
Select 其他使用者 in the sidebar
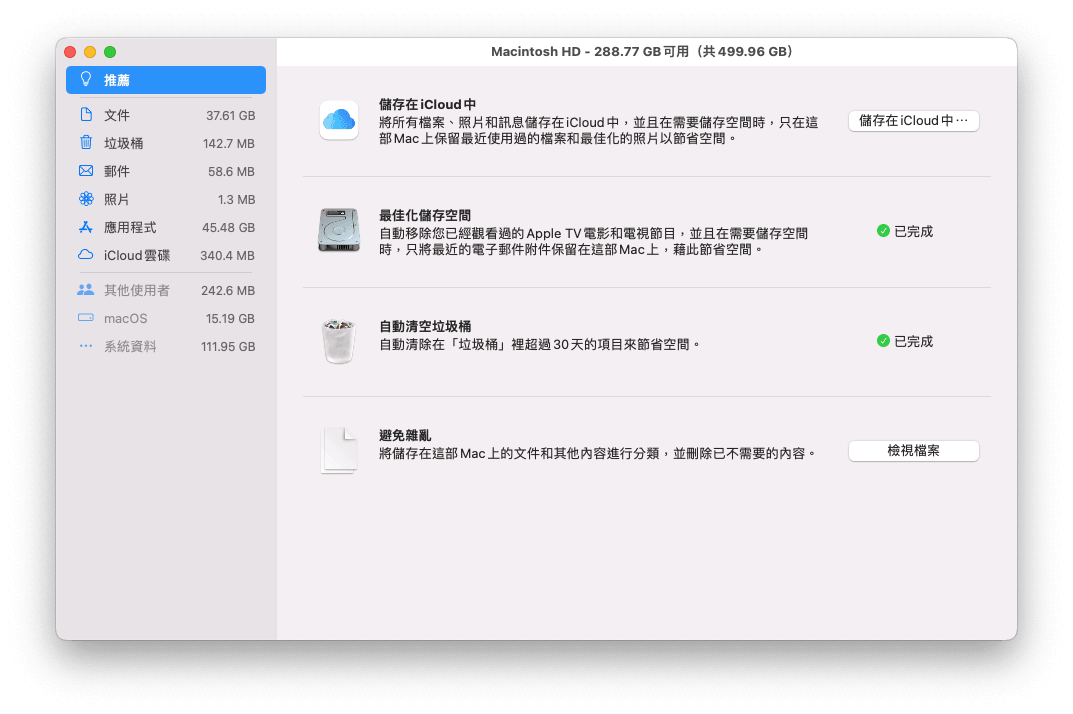click(x=136, y=291)
